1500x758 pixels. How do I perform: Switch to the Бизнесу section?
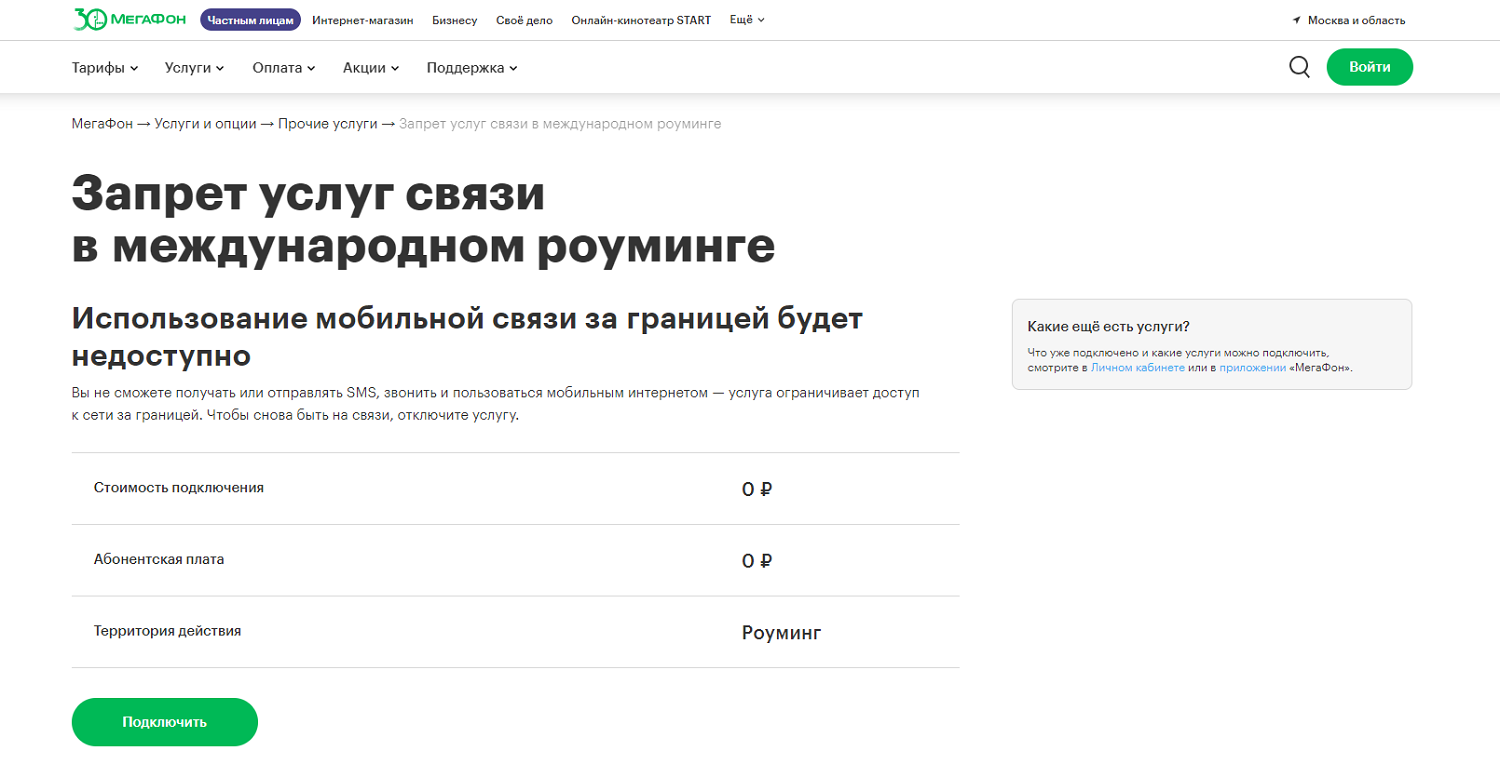tap(454, 20)
